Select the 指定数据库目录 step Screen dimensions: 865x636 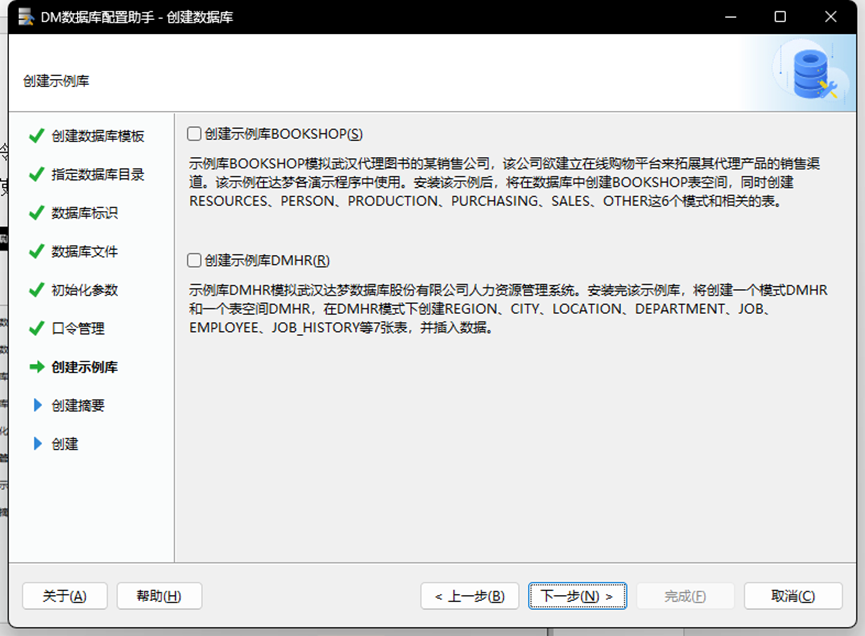98,175
